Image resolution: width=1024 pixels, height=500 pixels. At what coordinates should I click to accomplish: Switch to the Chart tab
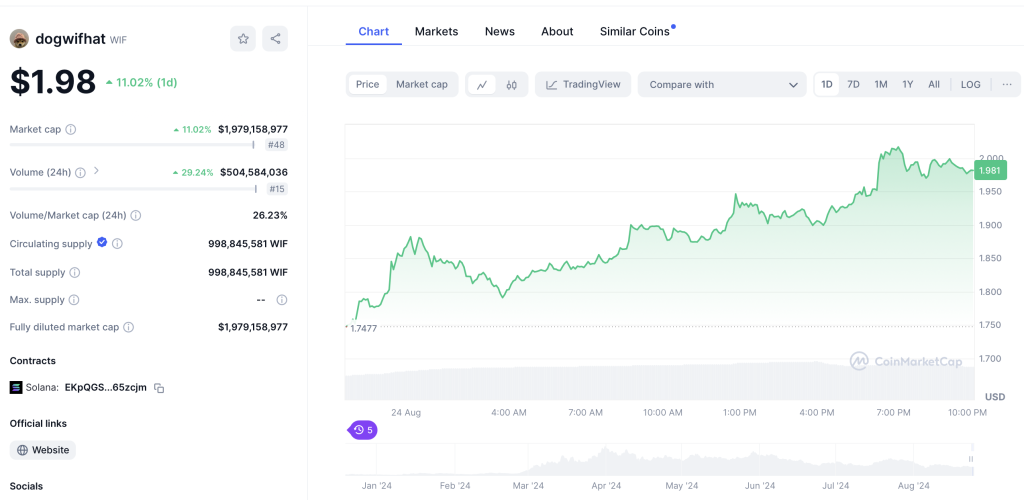pos(374,31)
